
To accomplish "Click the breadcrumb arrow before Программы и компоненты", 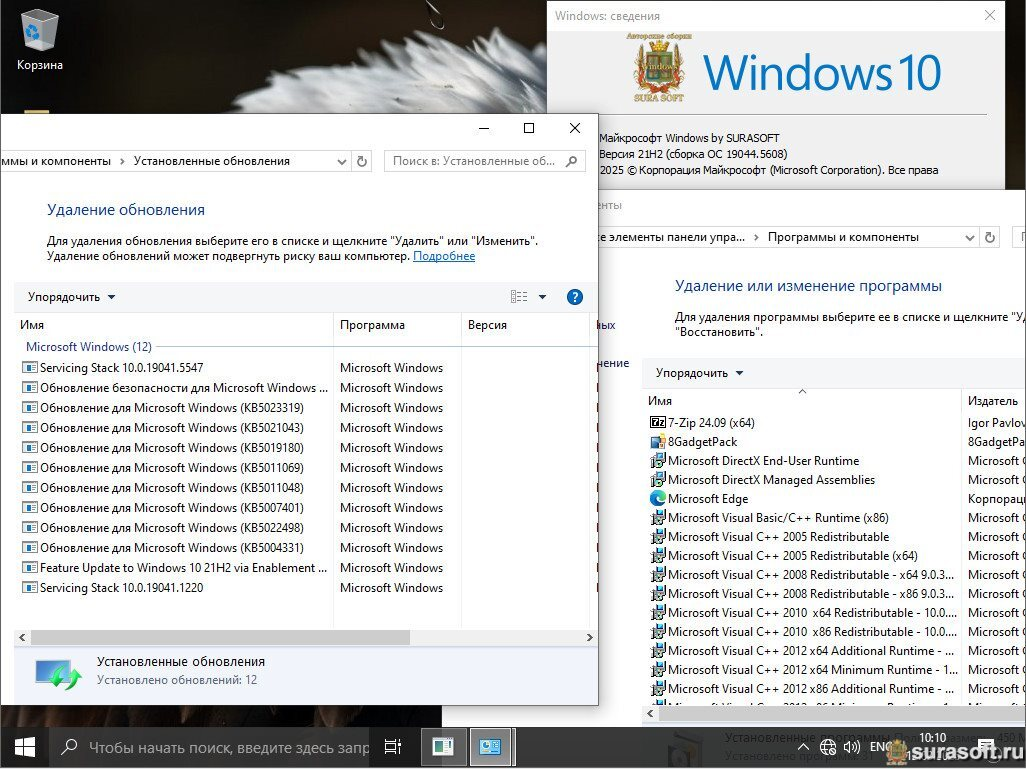I will (756, 238).
